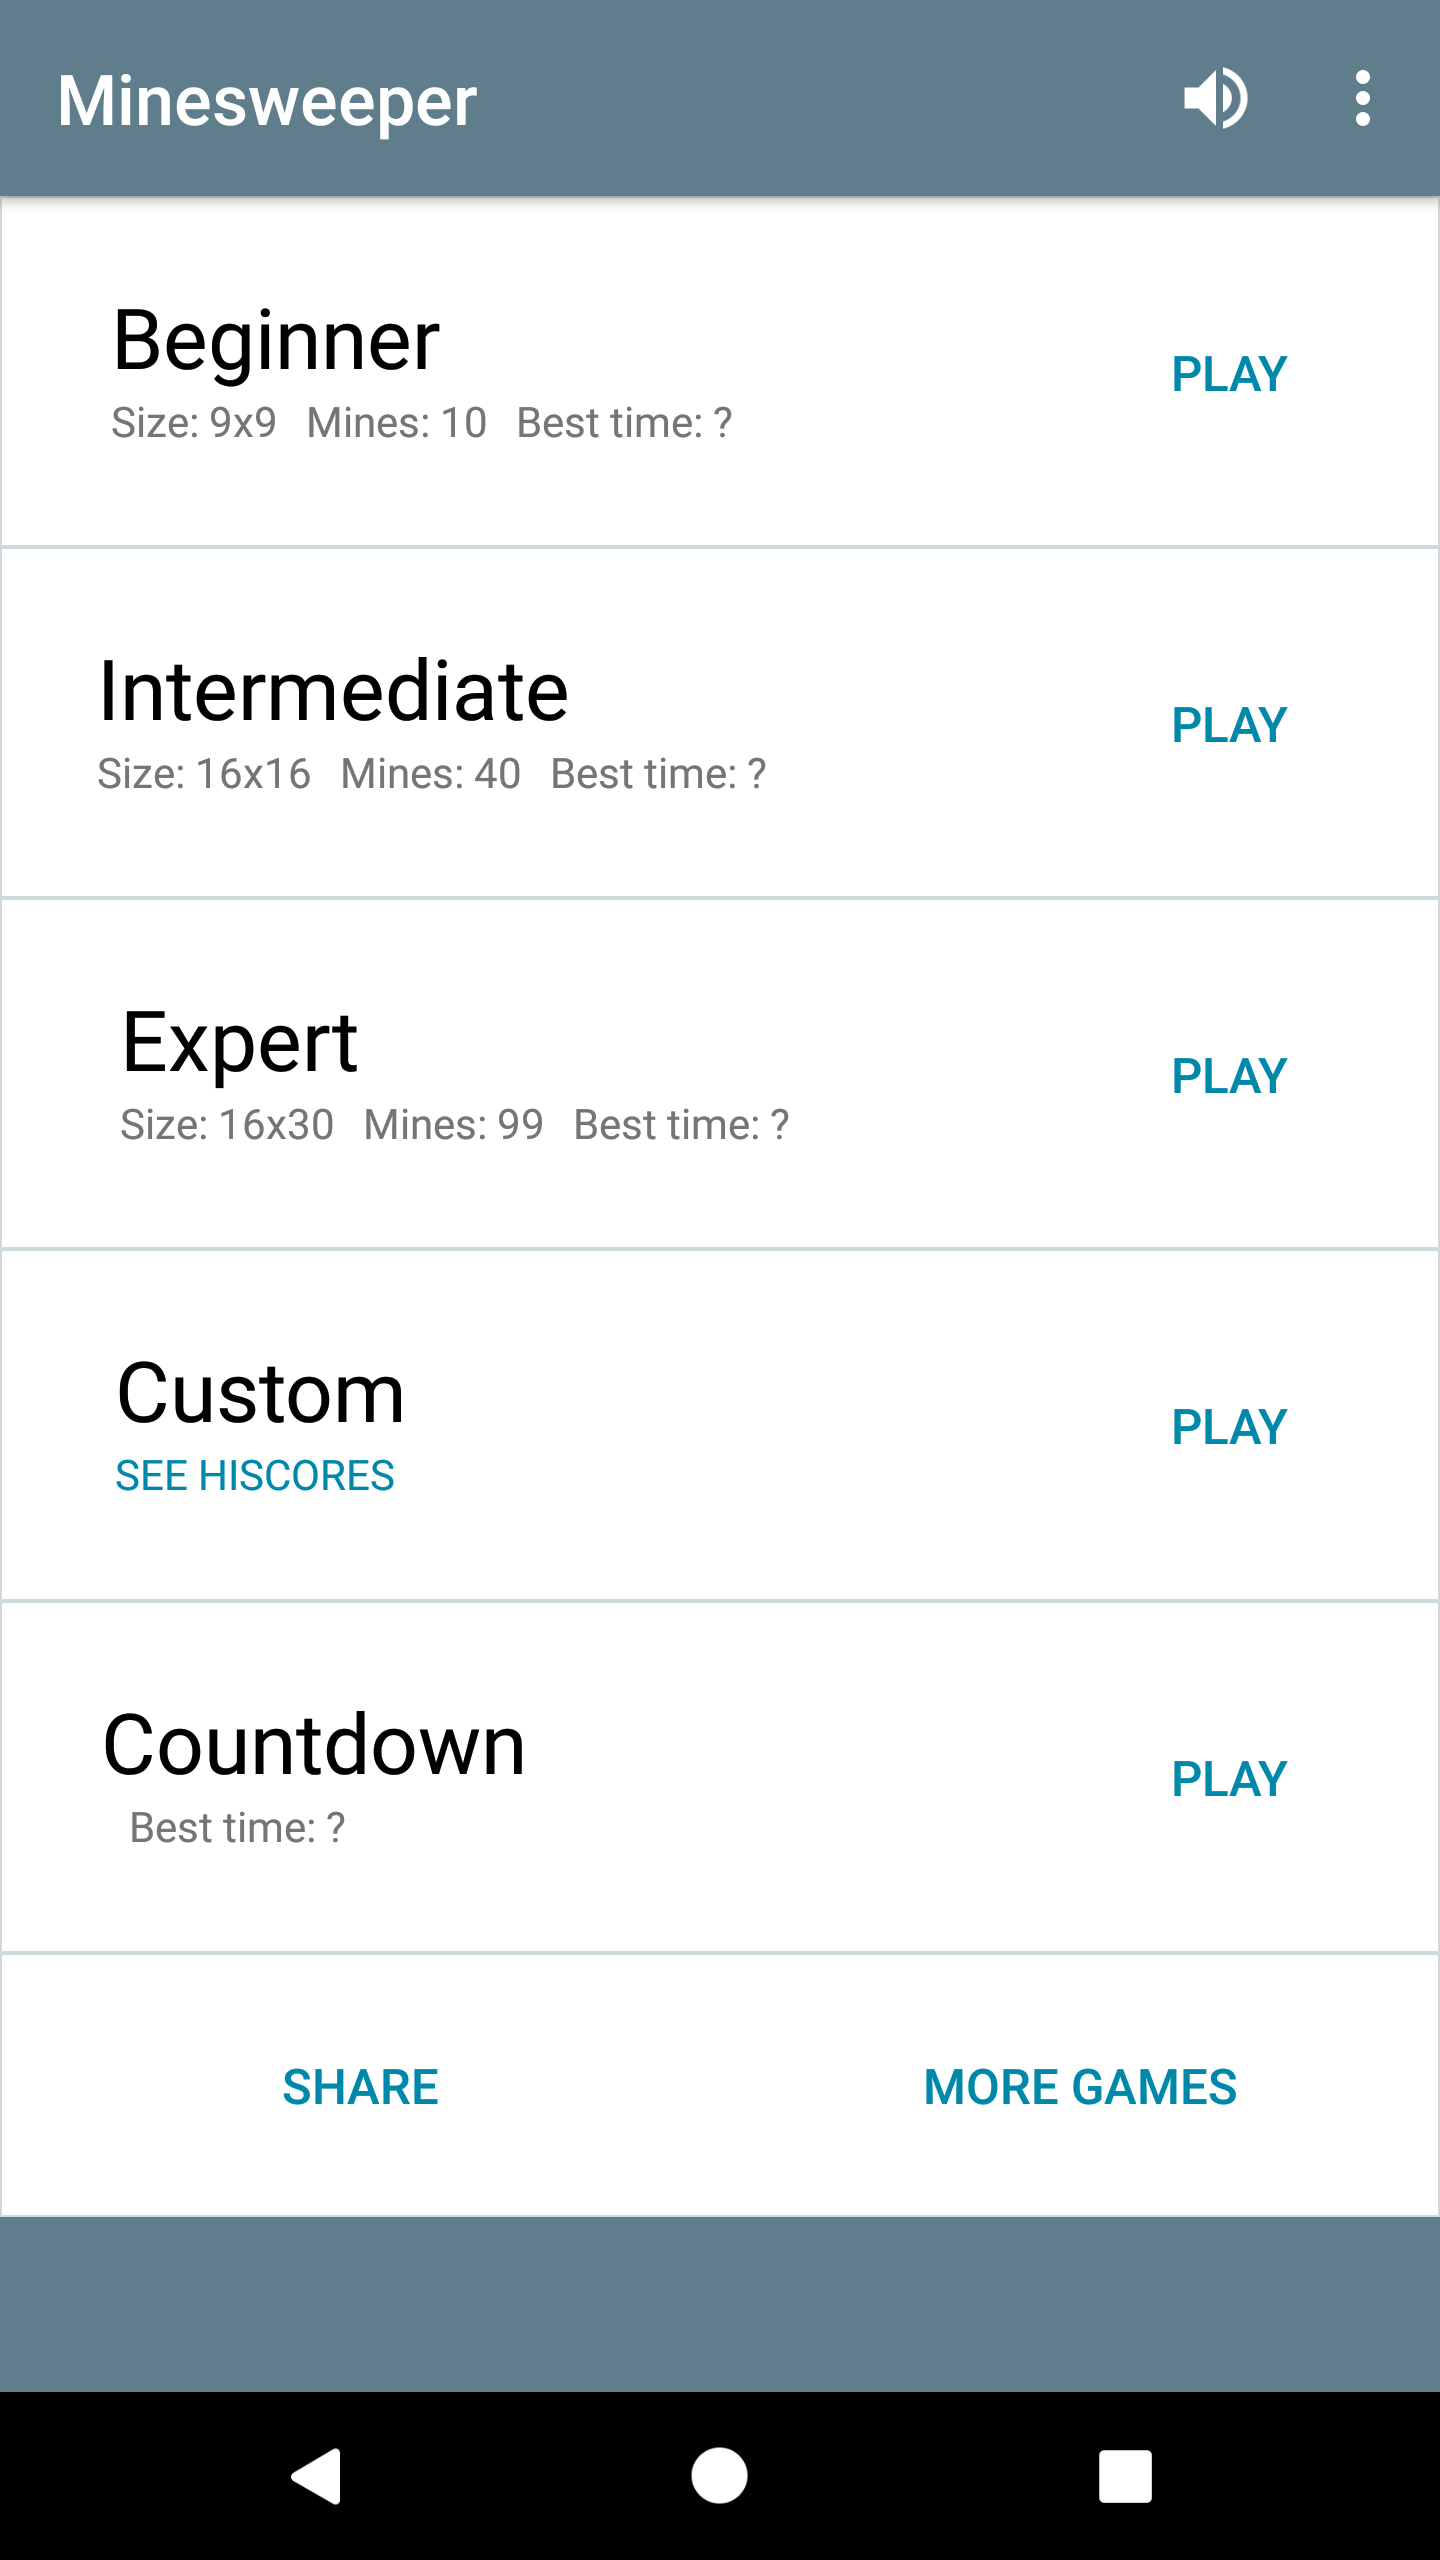Open the recent apps square button
Image resolution: width=1440 pixels, height=2560 pixels.
(1125, 2475)
